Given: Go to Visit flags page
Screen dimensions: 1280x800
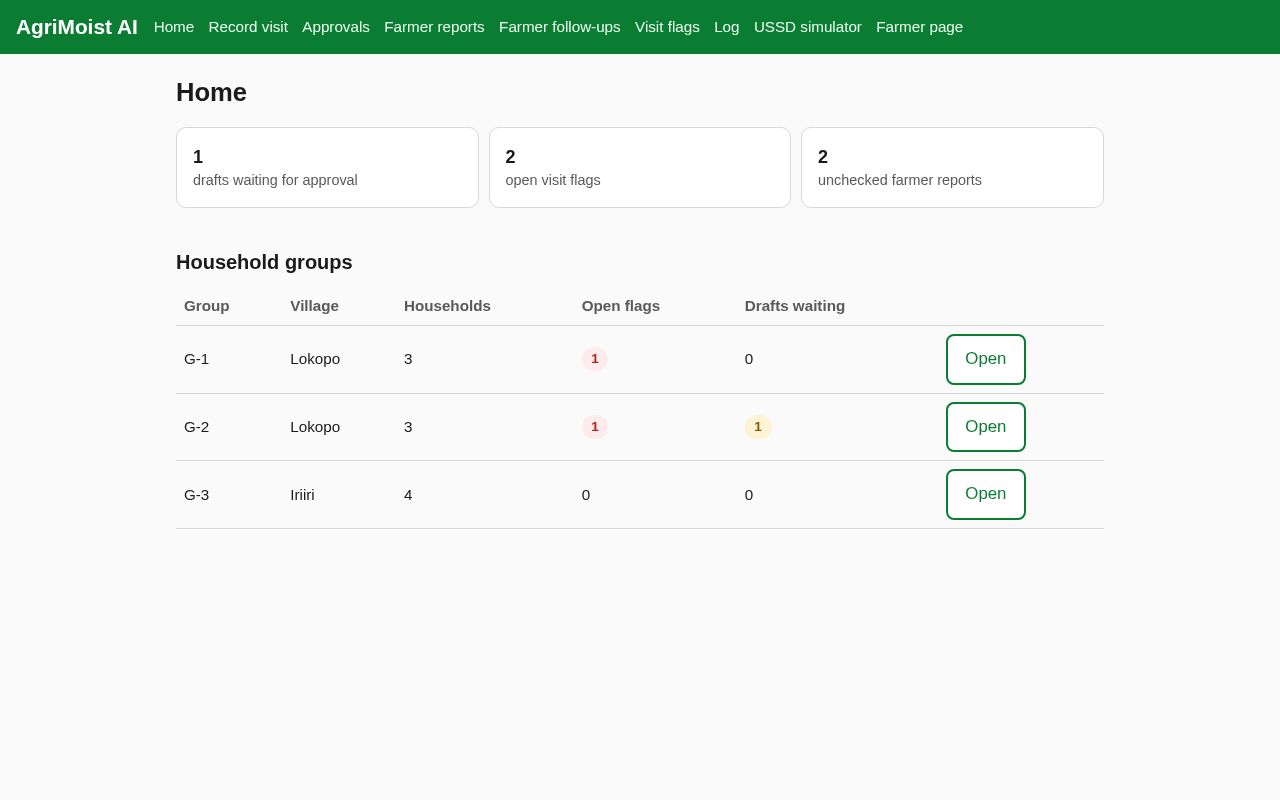Looking at the screenshot, I should click(x=667, y=27).
